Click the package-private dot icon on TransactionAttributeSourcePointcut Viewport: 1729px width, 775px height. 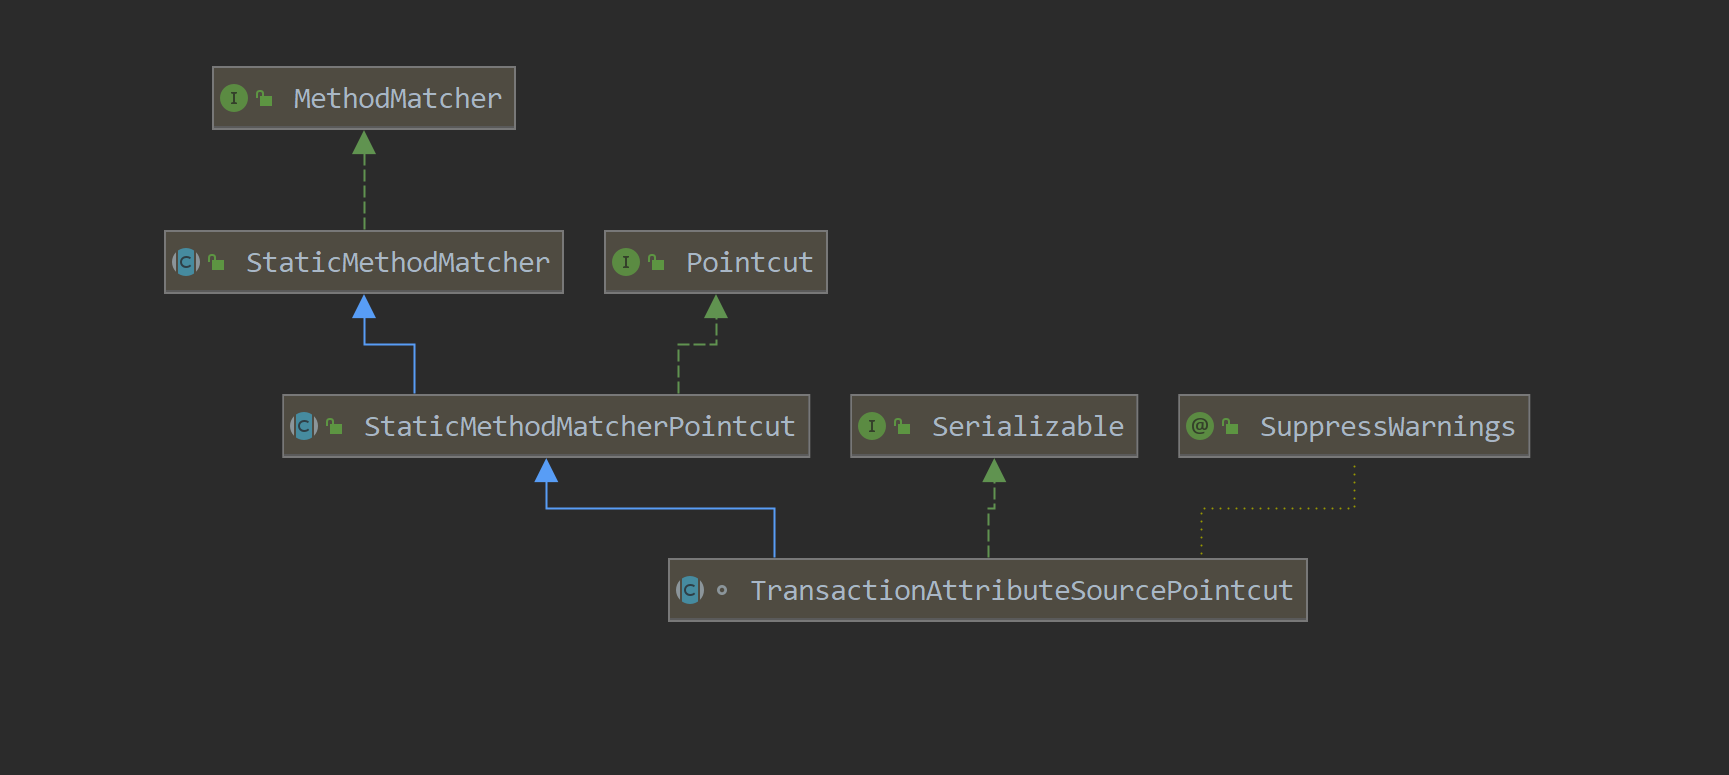coord(722,590)
